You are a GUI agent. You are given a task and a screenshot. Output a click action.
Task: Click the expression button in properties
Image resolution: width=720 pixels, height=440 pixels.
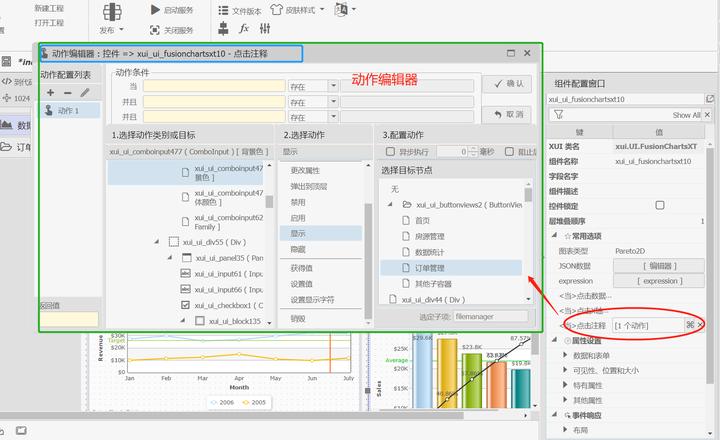(x=658, y=281)
